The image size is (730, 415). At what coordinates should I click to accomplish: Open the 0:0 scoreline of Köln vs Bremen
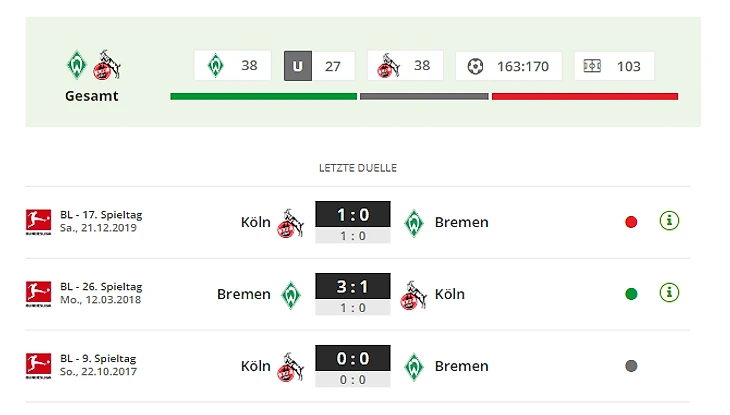tap(353, 358)
